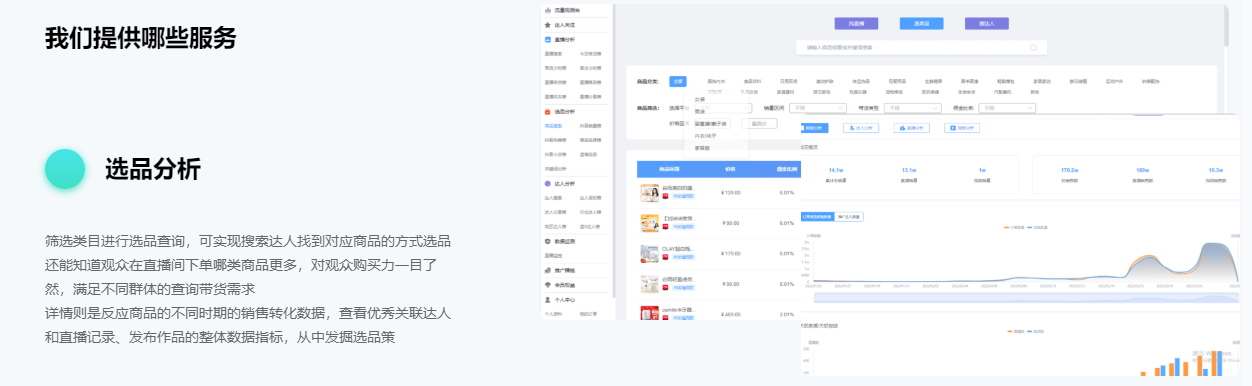Image resolution: width=1252 pixels, height=386 pixels.
Task: Focus the product keyword search field
Action: tap(921, 47)
